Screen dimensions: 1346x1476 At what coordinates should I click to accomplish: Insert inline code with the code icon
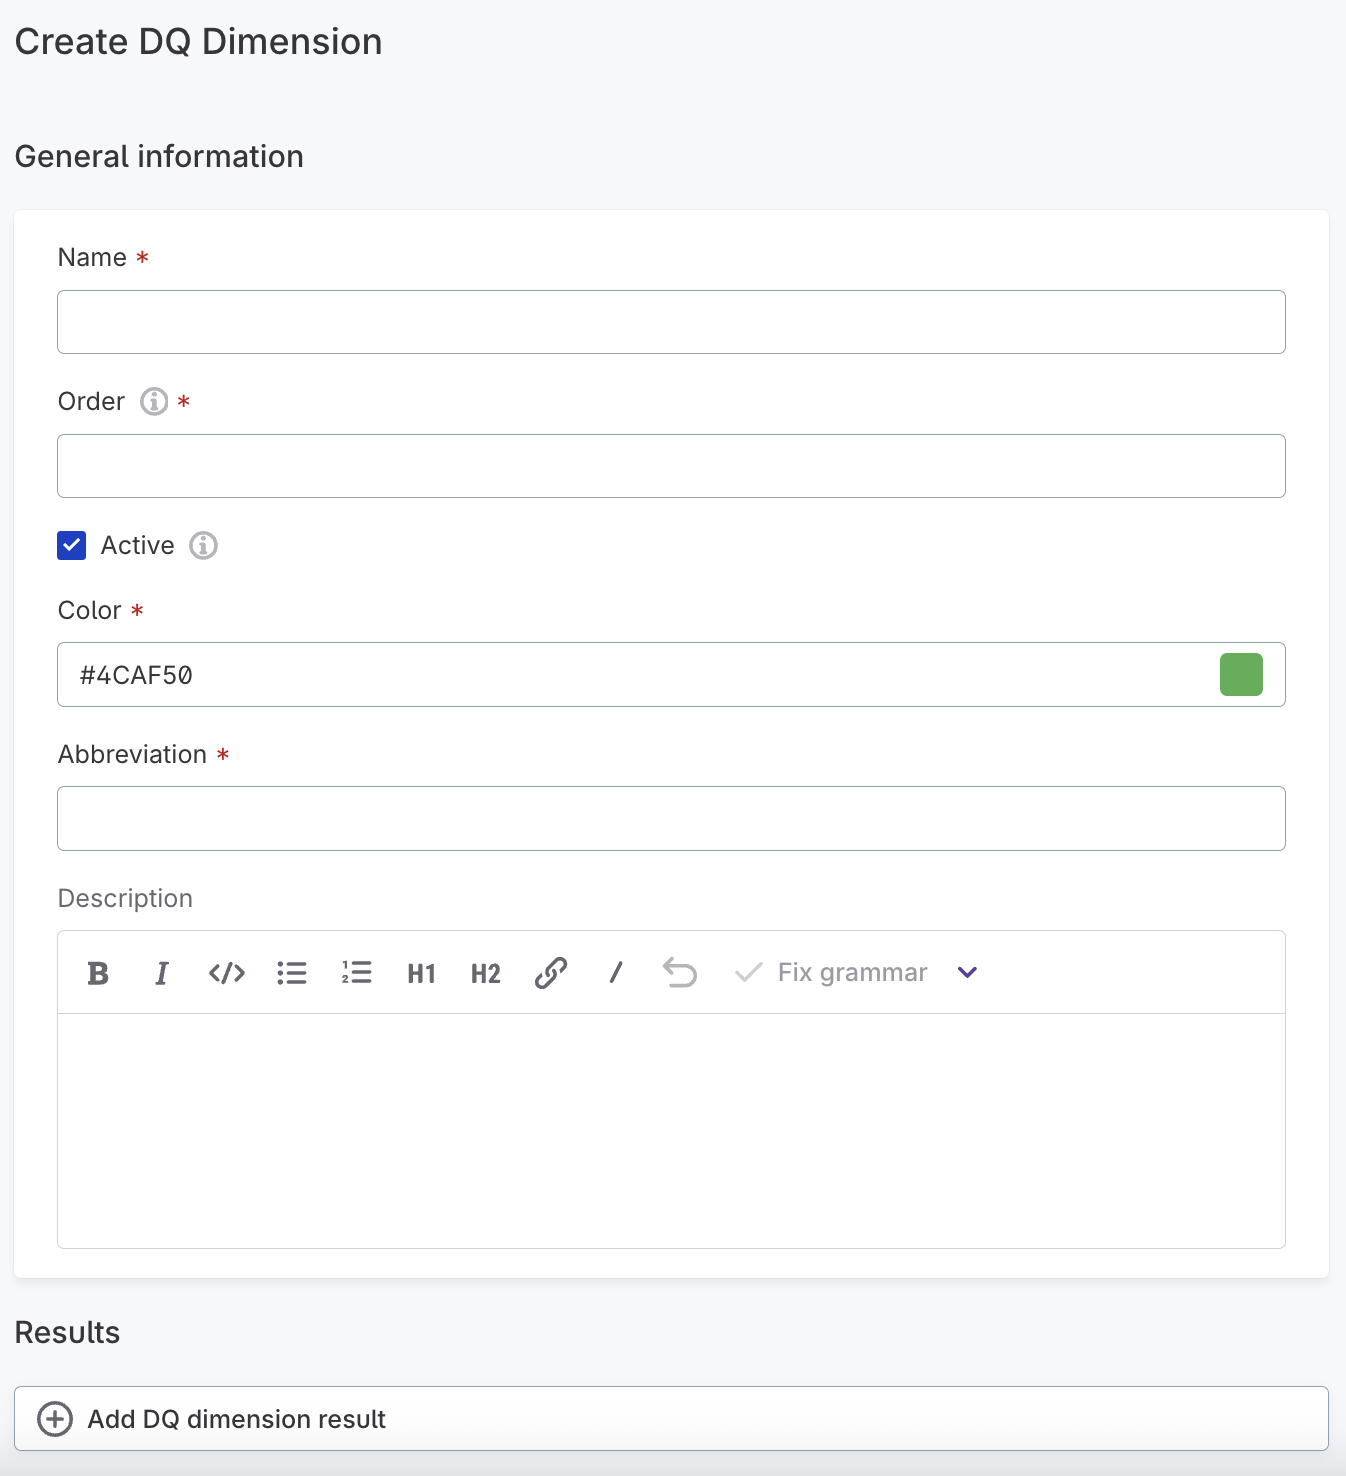227,973
